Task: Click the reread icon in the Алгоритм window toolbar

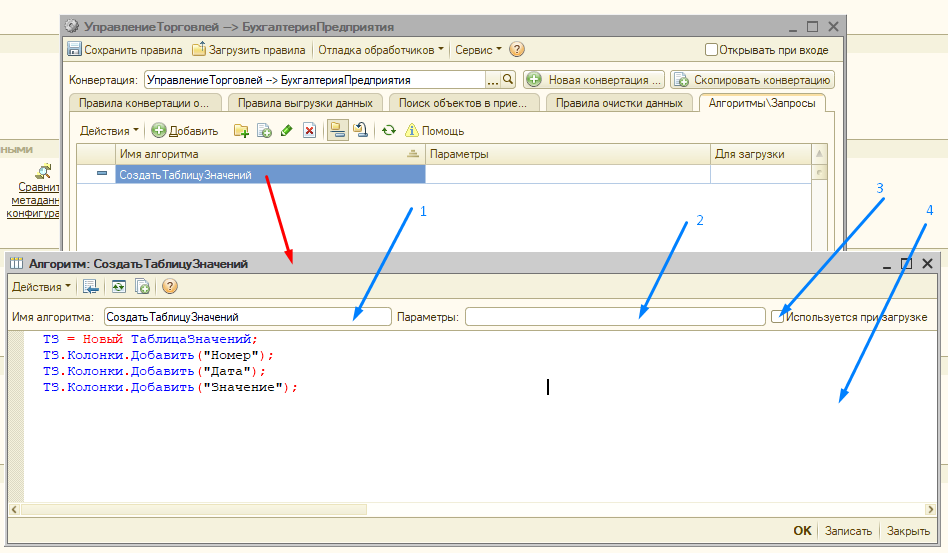Action: point(119,286)
